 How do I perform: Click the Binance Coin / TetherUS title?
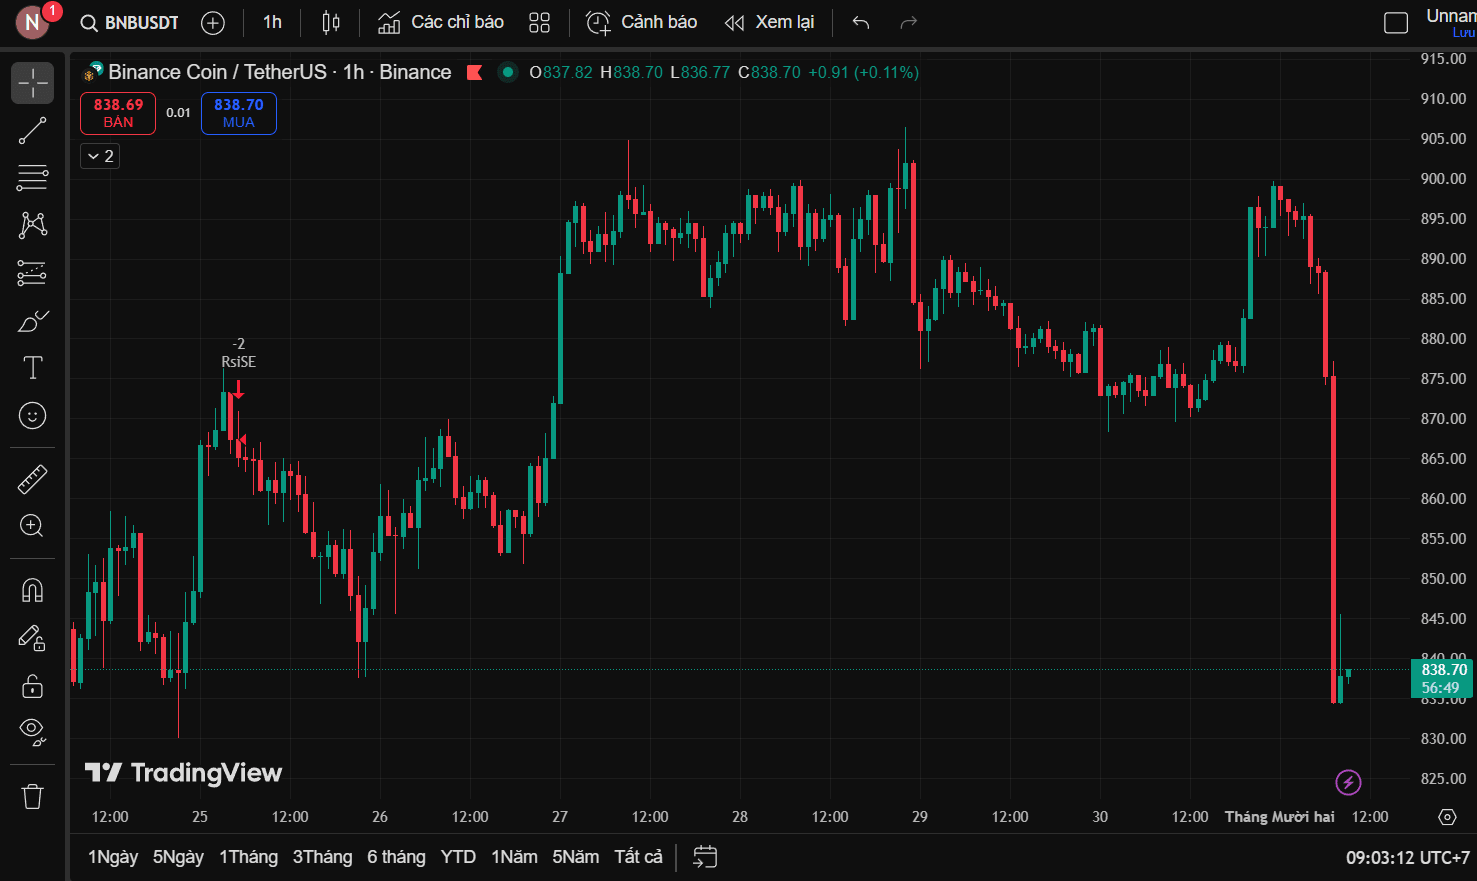[x=217, y=72]
